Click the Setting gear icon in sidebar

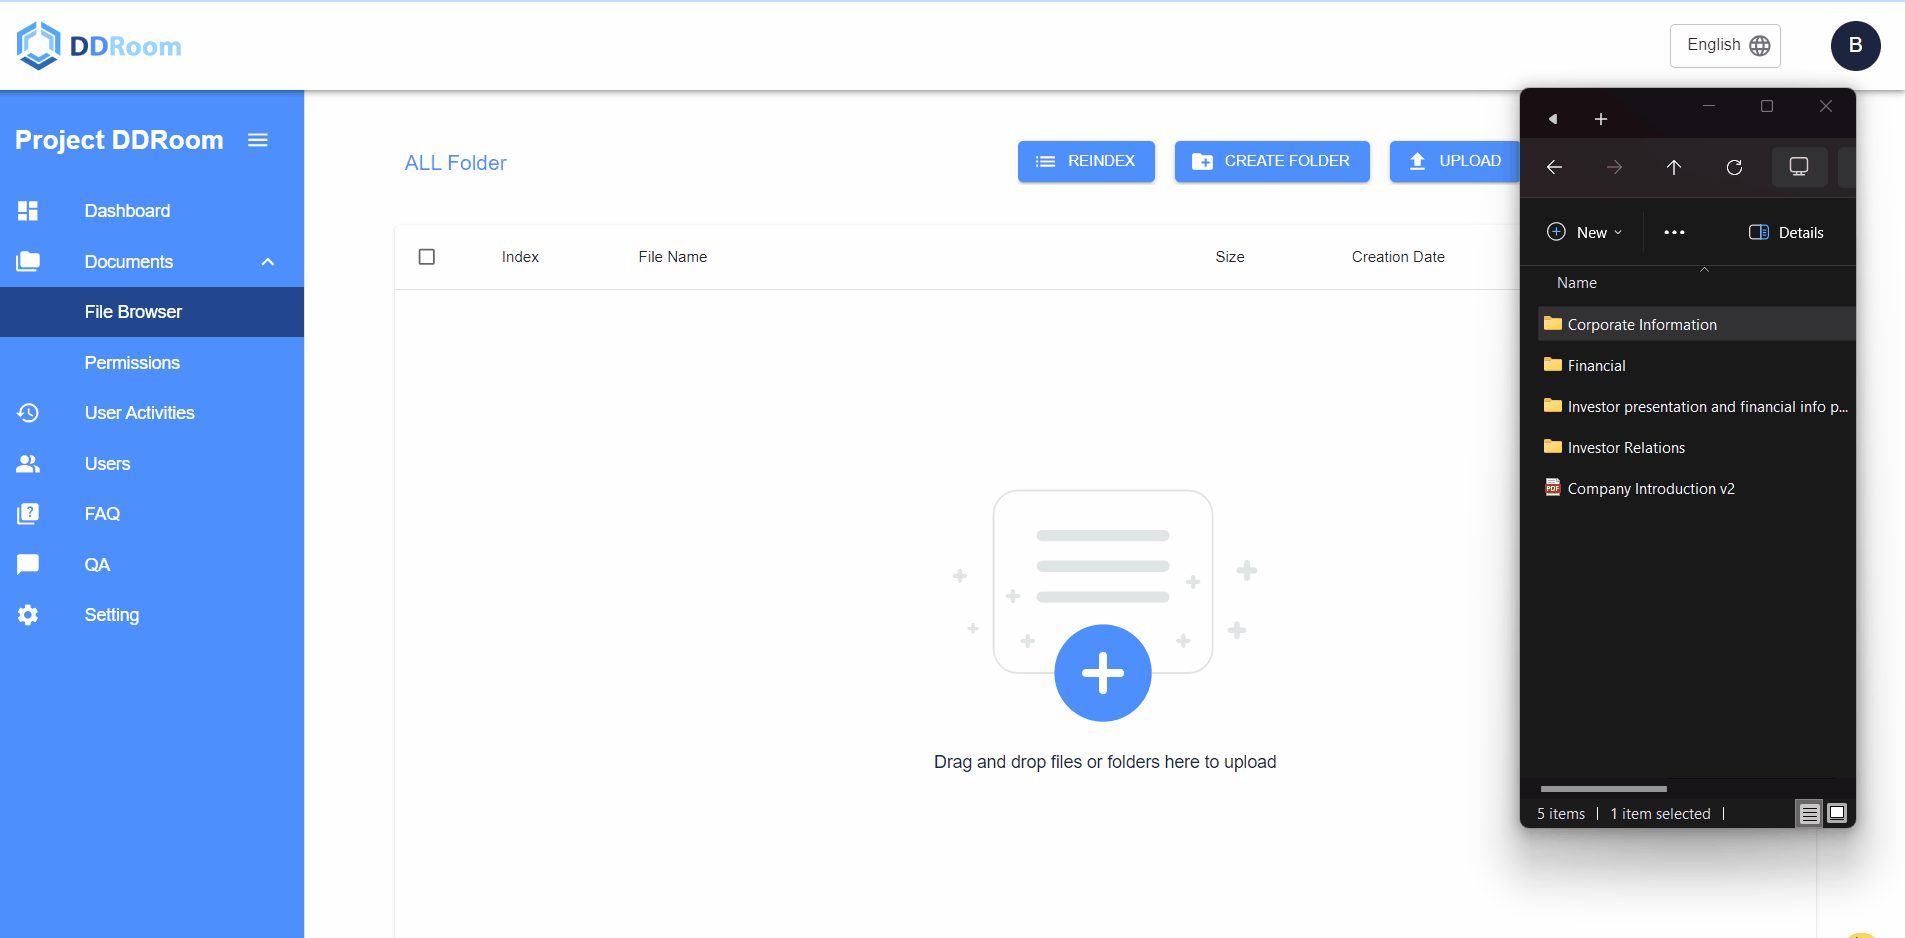tap(28, 614)
